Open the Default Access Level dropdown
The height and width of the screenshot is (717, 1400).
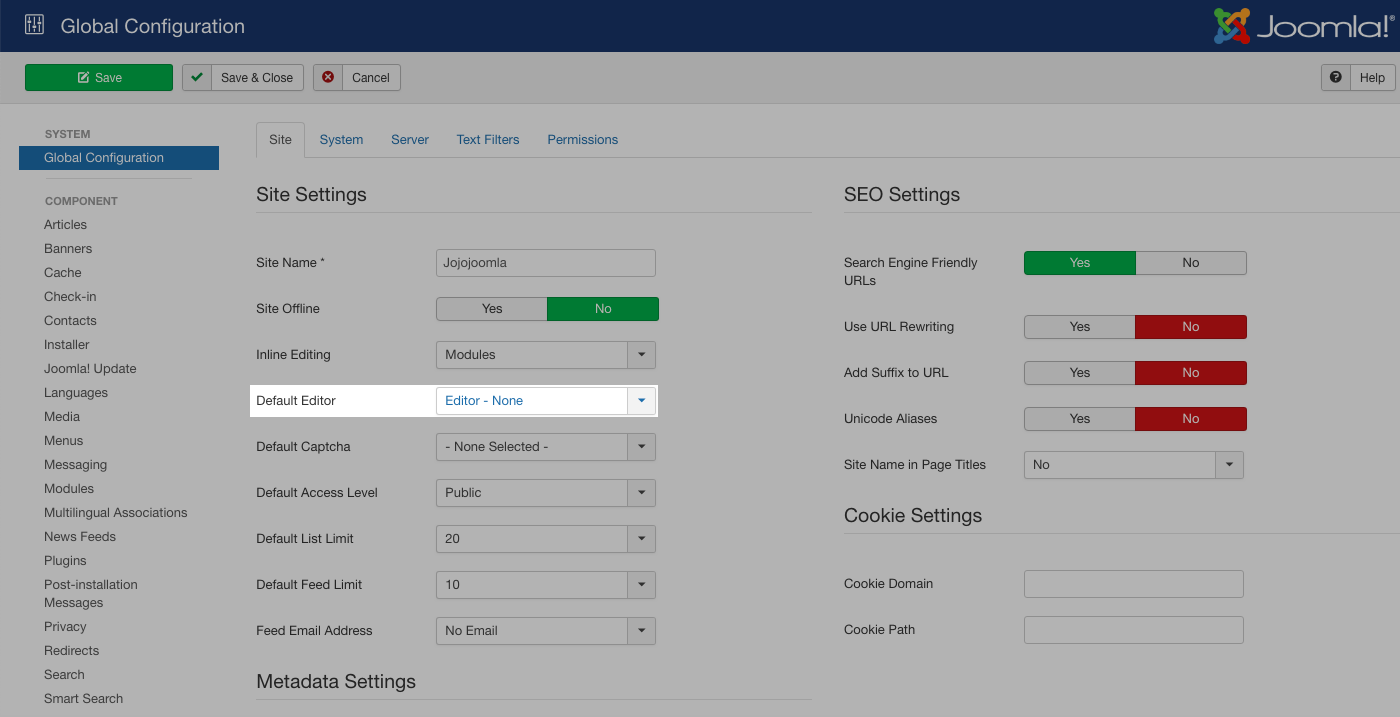546,493
